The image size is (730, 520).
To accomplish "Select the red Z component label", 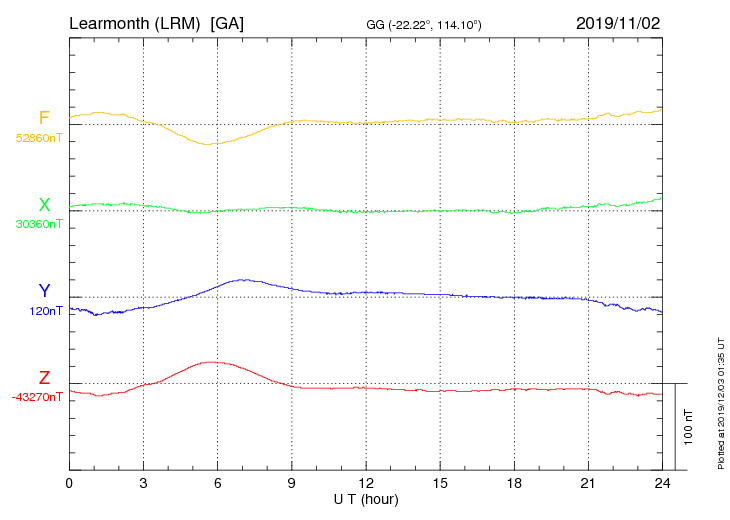I will [44, 378].
